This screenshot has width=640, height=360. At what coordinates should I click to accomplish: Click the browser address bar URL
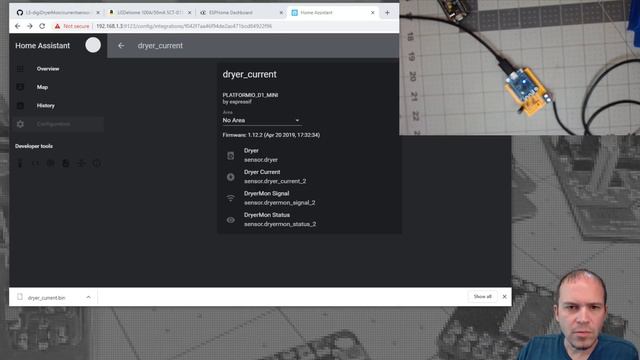[x=184, y=26]
